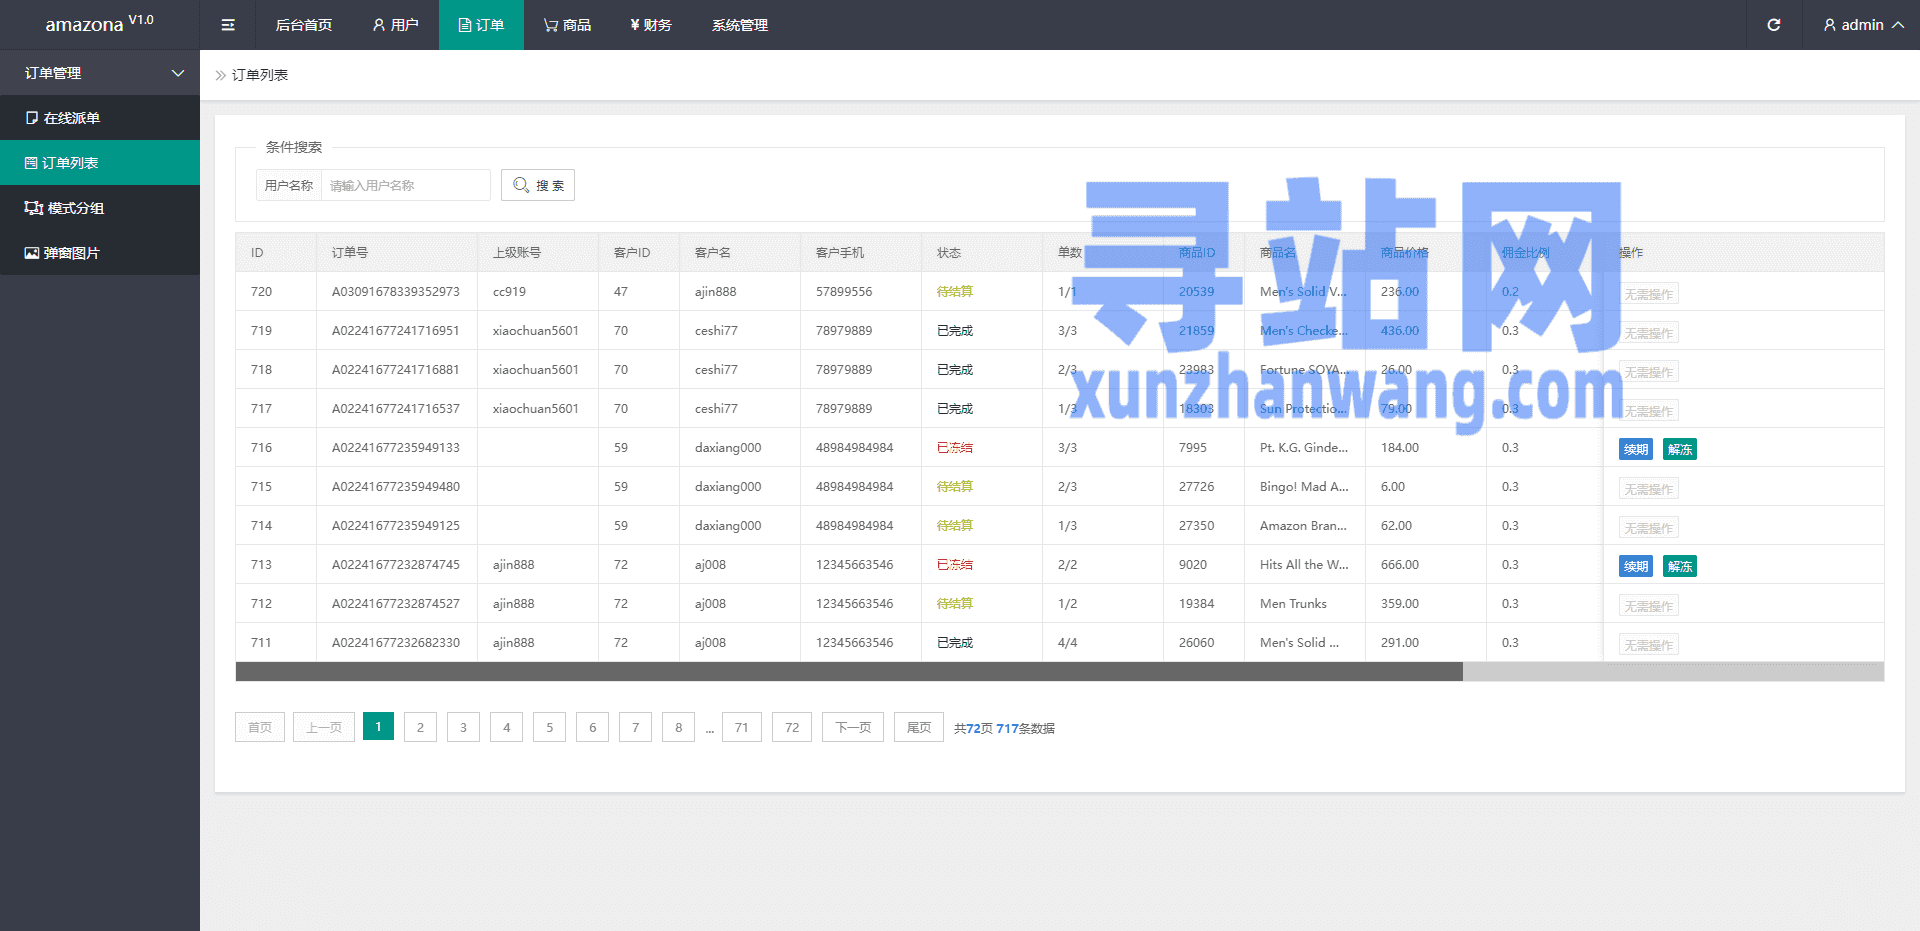Open the 用户 users menu
Image resolution: width=1920 pixels, height=931 pixels.
[x=395, y=25]
